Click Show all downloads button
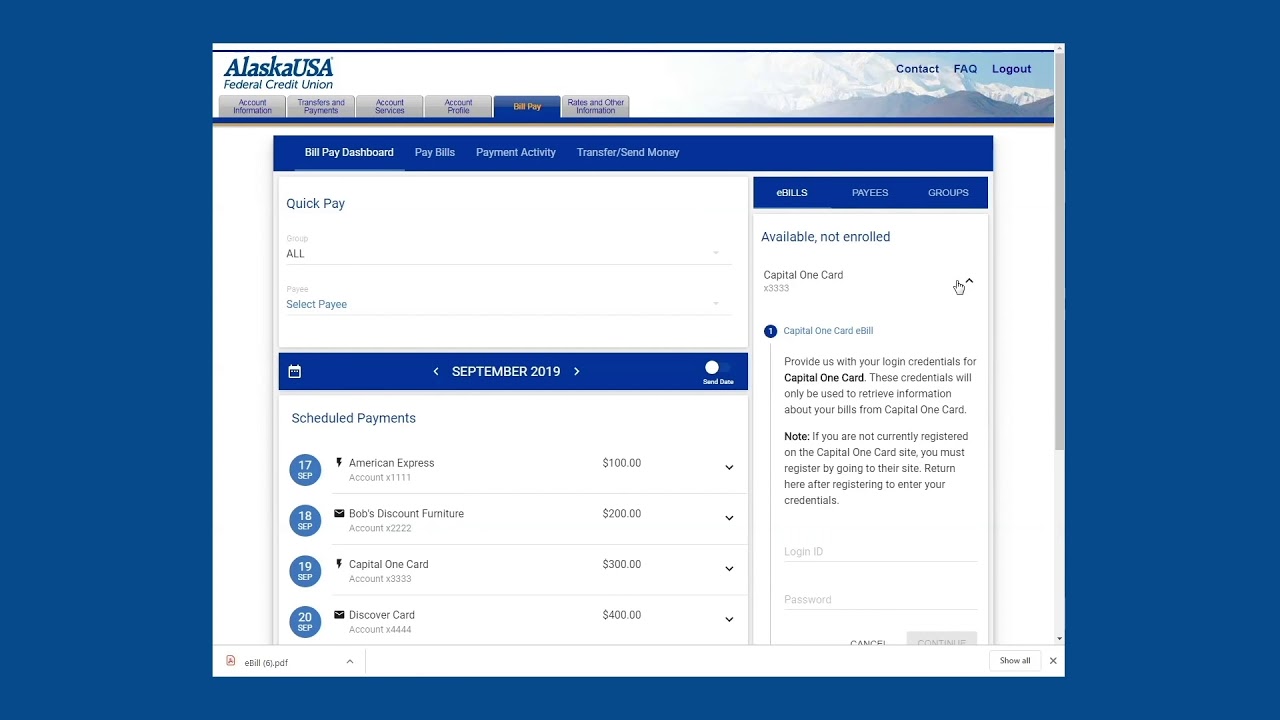The height and width of the screenshot is (720, 1280). (1015, 661)
